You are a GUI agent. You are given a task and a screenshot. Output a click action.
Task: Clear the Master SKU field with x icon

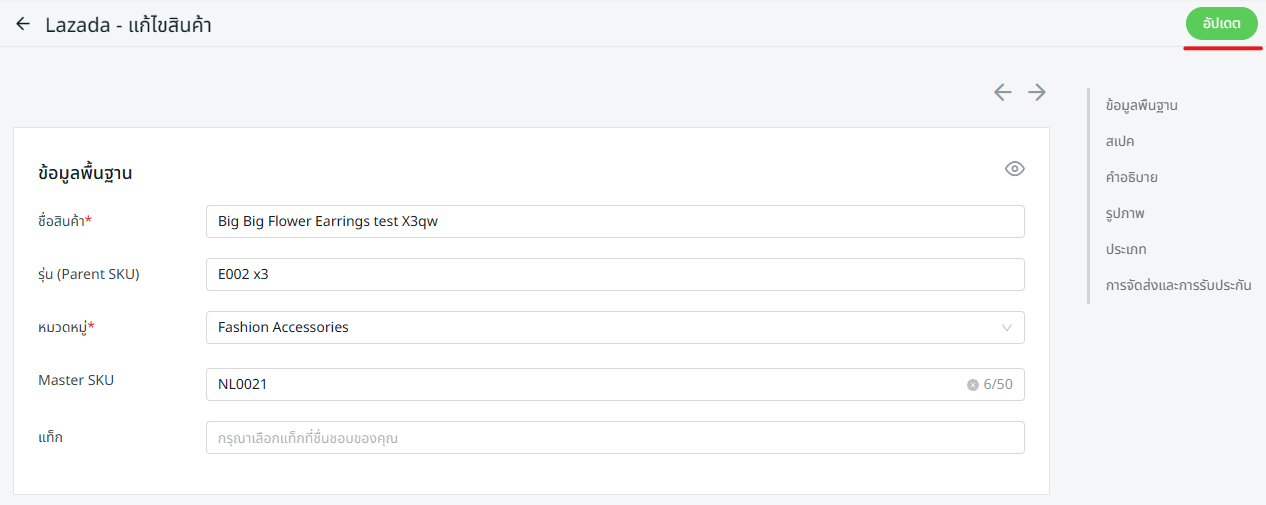coord(972,385)
